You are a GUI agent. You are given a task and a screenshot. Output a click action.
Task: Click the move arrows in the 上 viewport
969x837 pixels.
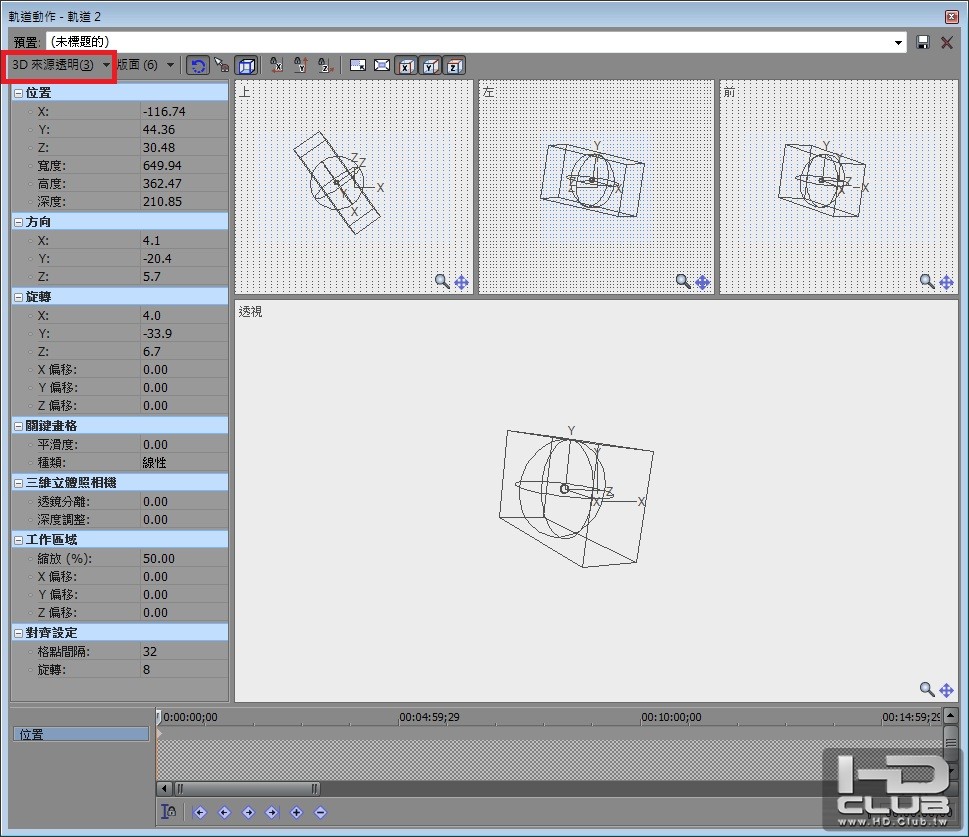pyautogui.click(x=462, y=283)
